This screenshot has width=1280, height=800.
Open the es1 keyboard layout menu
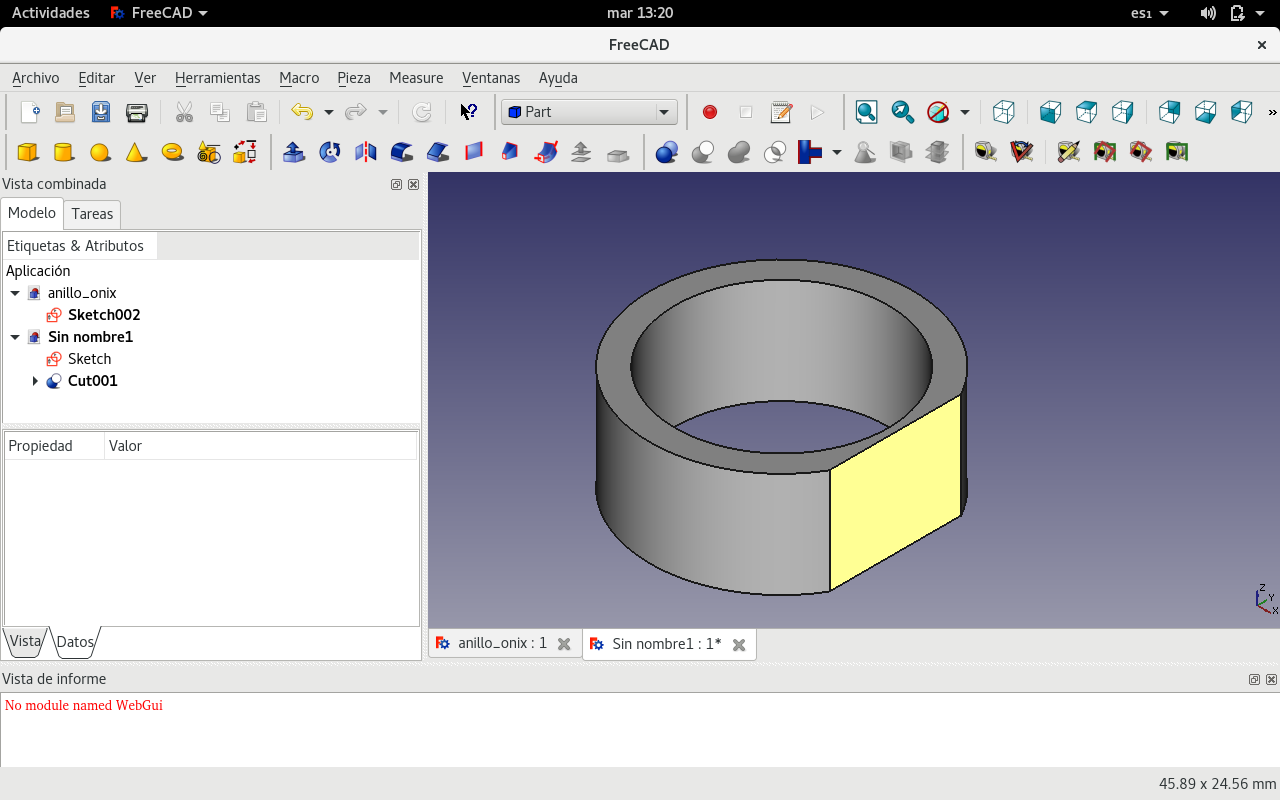click(1149, 13)
